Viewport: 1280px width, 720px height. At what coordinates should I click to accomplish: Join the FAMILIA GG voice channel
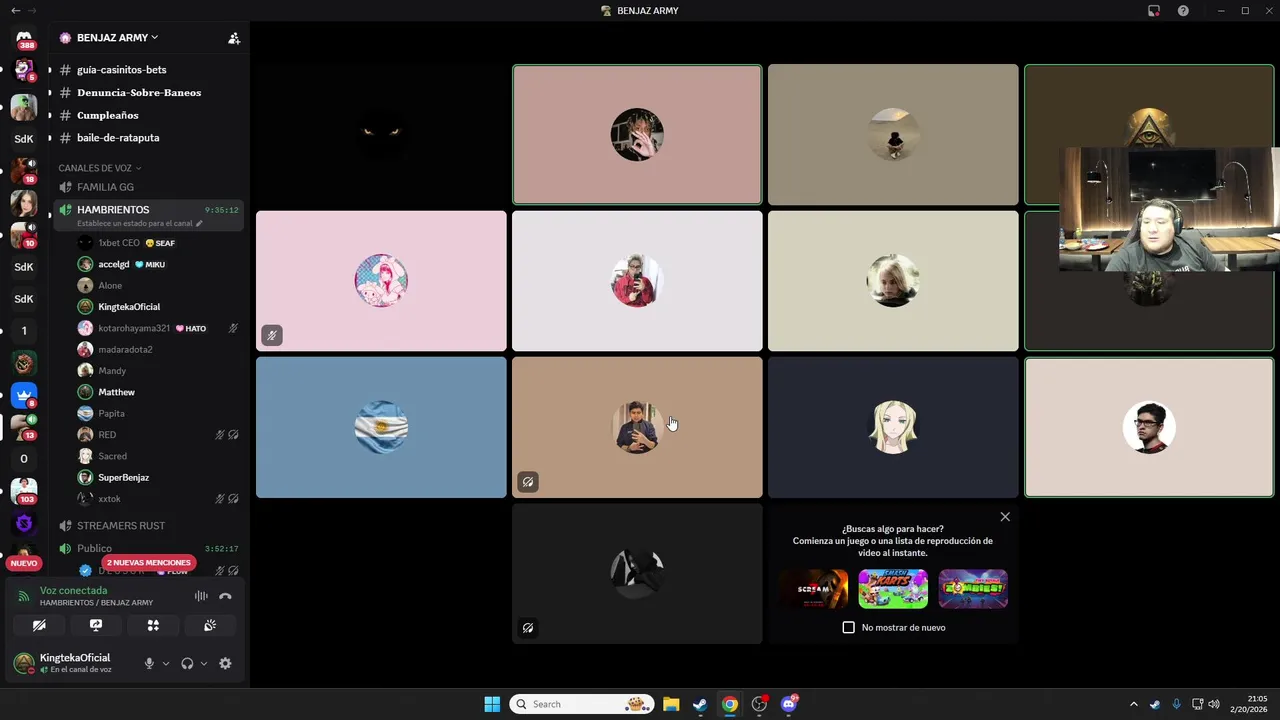pos(147,187)
